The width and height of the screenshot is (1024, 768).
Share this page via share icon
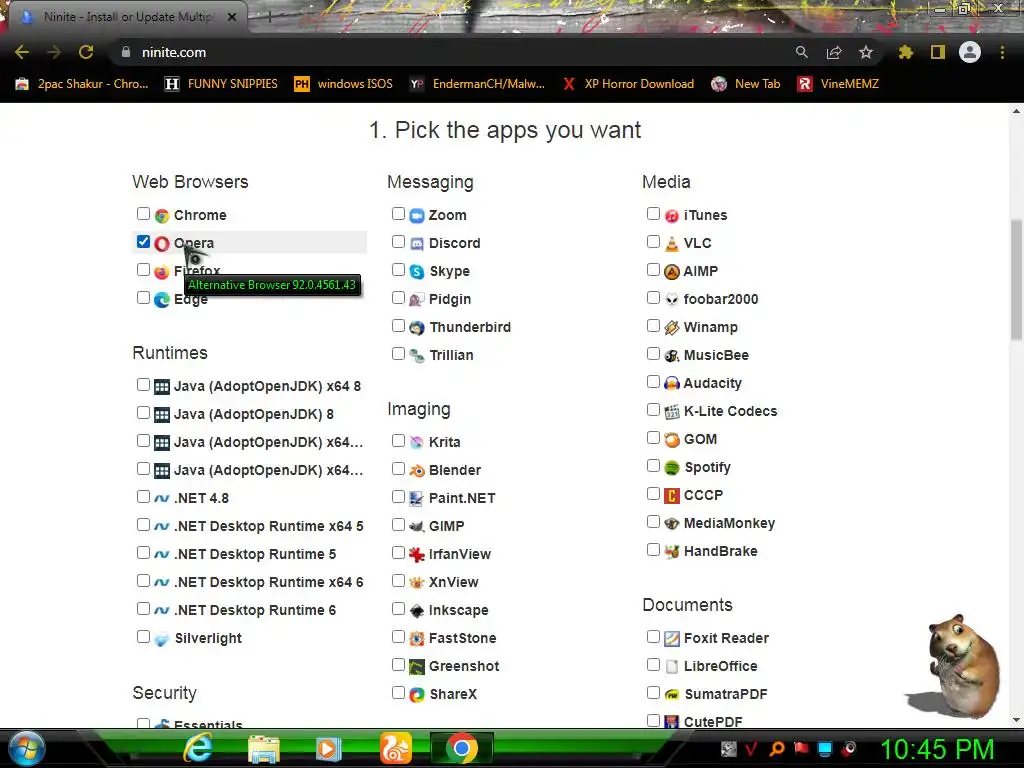click(x=833, y=52)
